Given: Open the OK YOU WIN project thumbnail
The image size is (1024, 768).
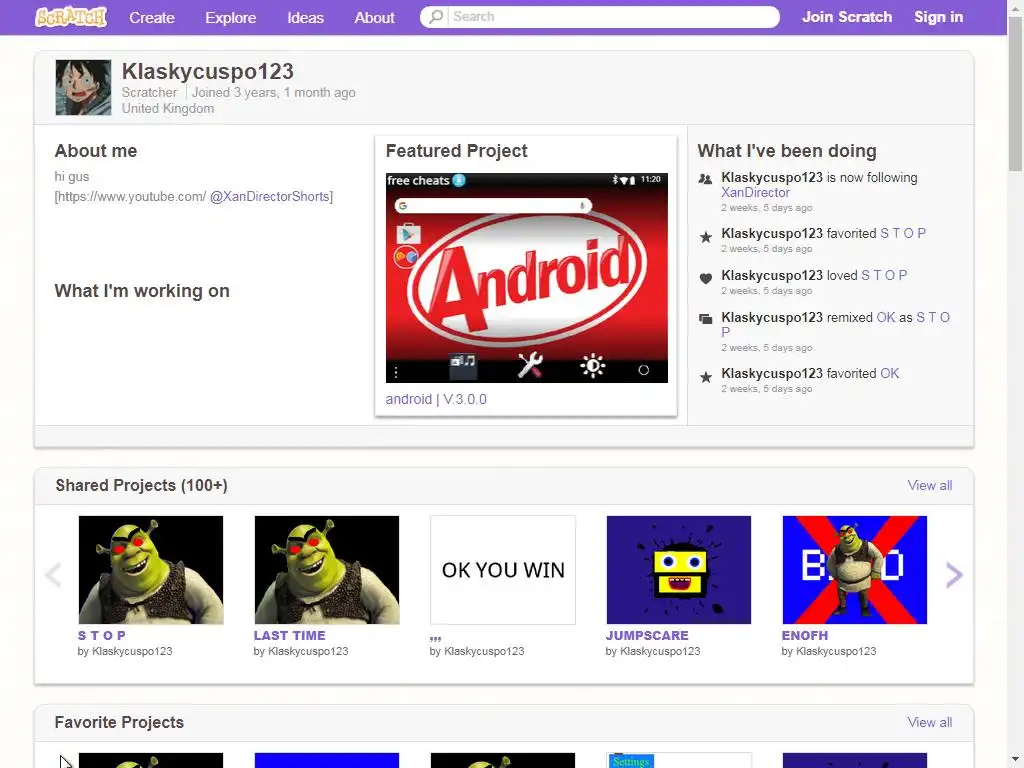Looking at the screenshot, I should coord(503,570).
